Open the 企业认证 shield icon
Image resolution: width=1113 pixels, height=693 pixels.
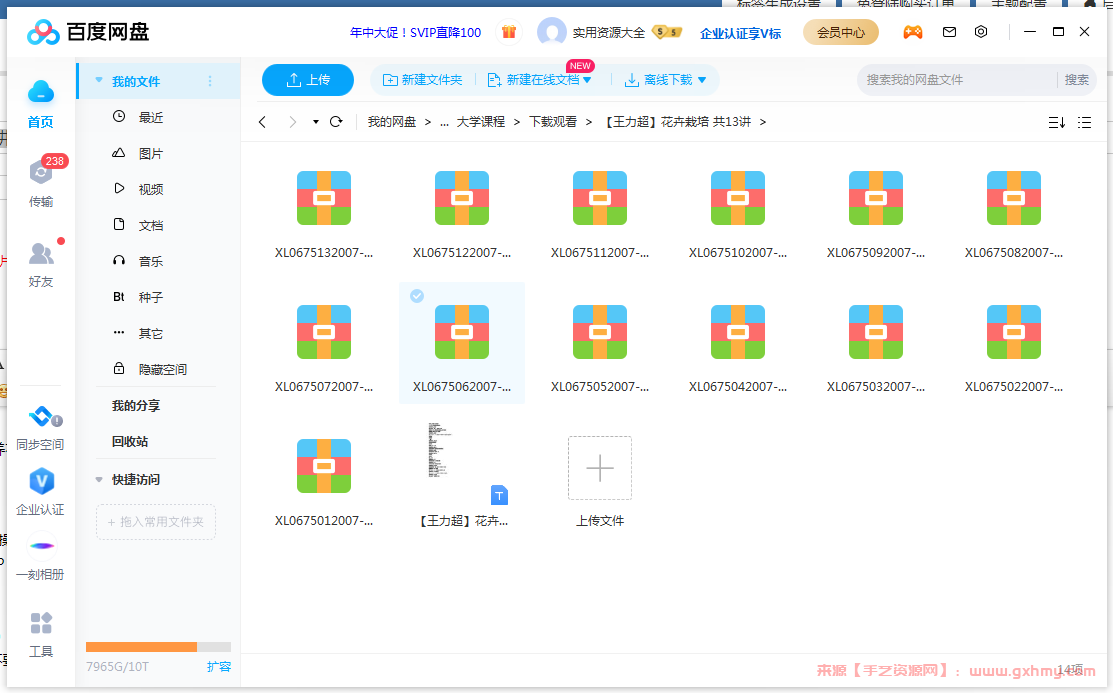point(41,481)
